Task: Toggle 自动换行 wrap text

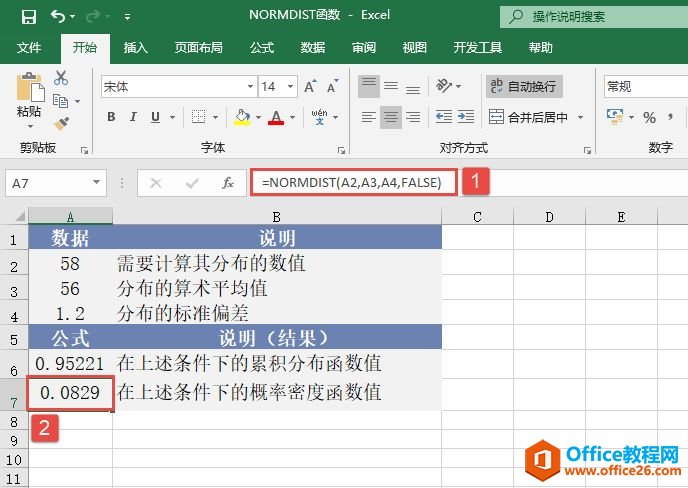Action: tap(524, 86)
